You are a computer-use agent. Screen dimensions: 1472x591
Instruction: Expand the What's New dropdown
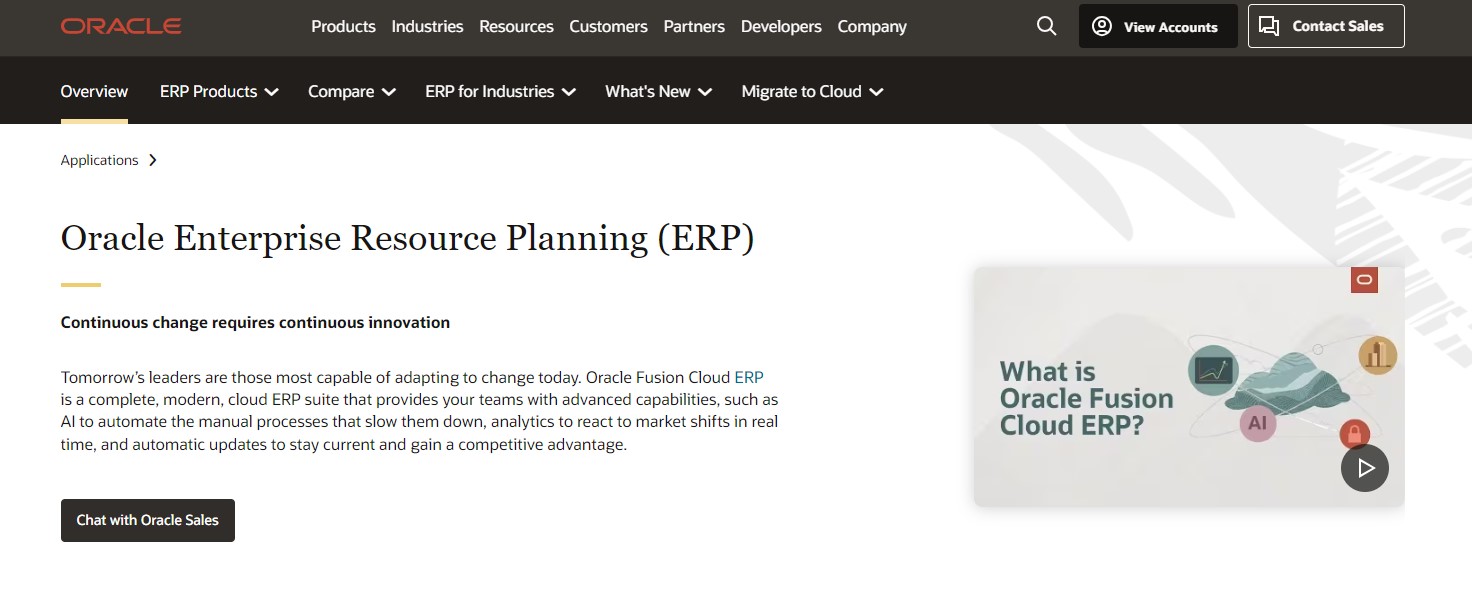point(658,92)
